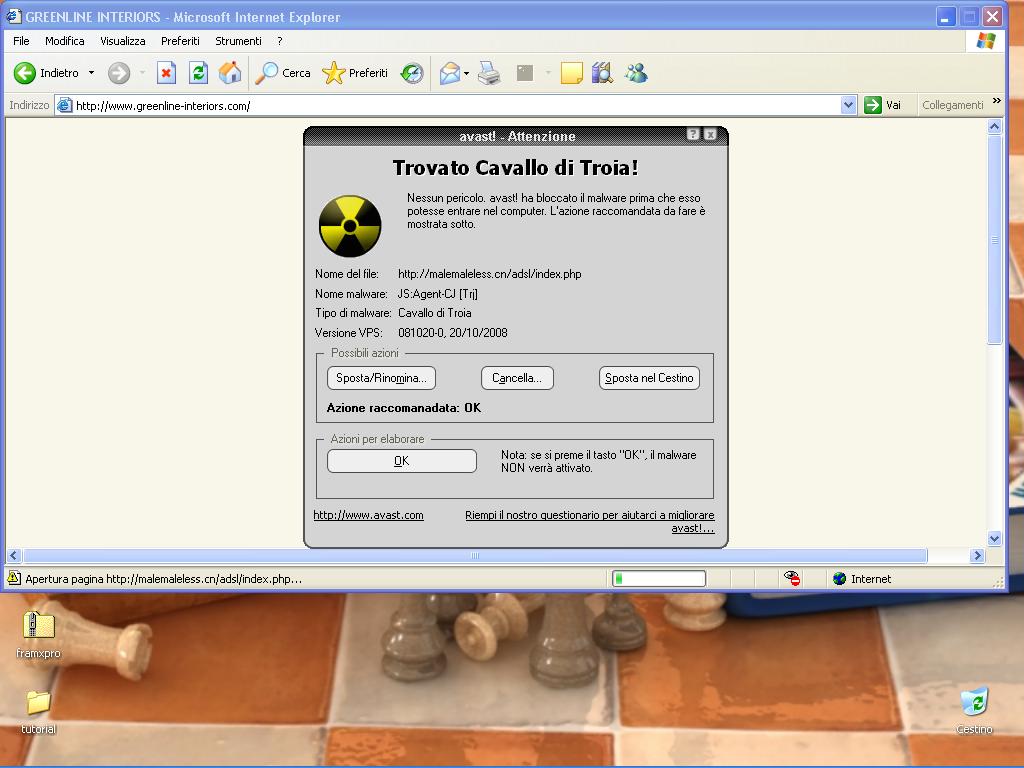Click the page loading progress bar
This screenshot has height=768, width=1024.
[659, 579]
